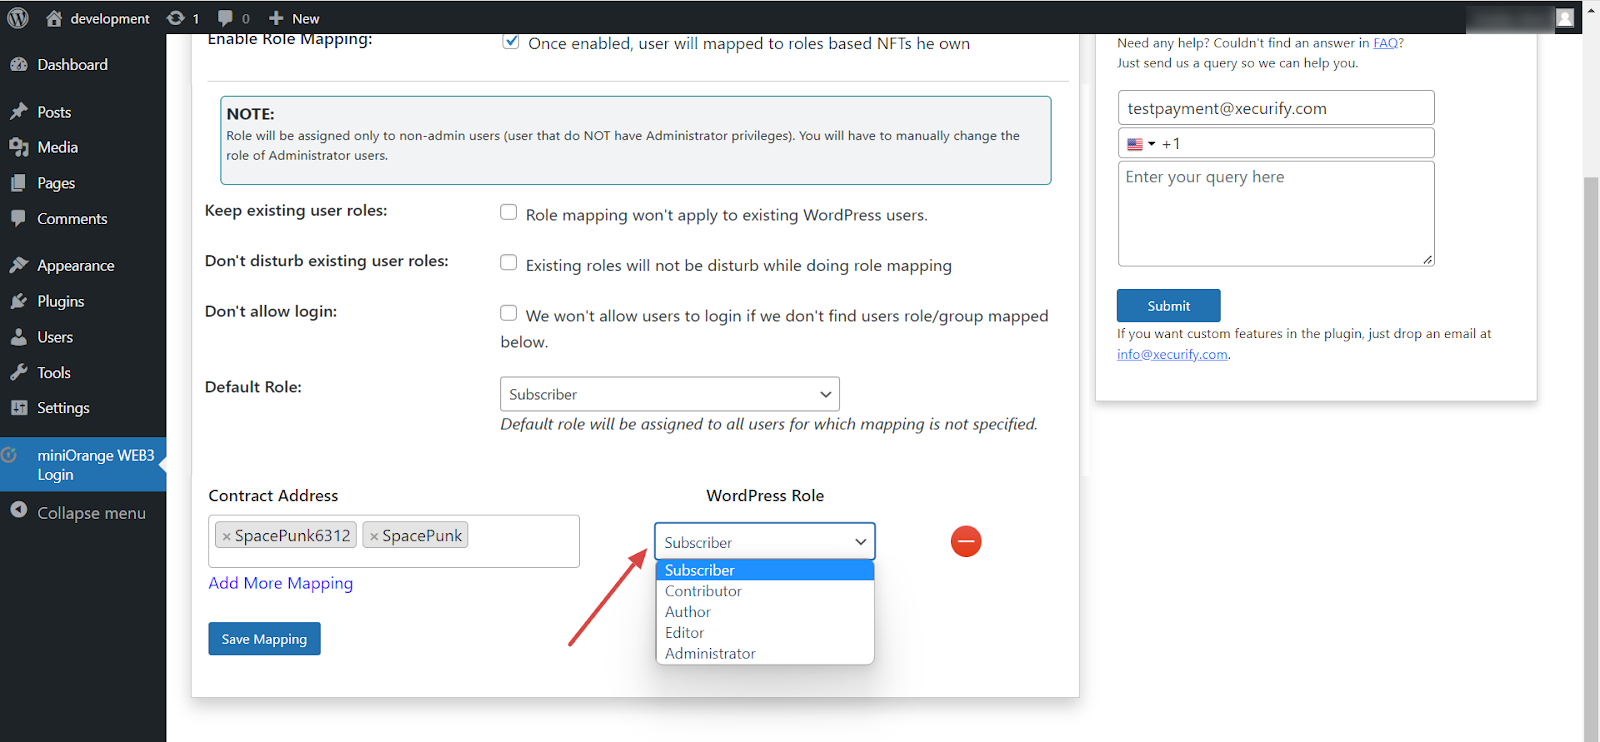Viewport: 1600px width, 742px height.
Task: Open the Default Role dropdown
Action: click(x=670, y=394)
